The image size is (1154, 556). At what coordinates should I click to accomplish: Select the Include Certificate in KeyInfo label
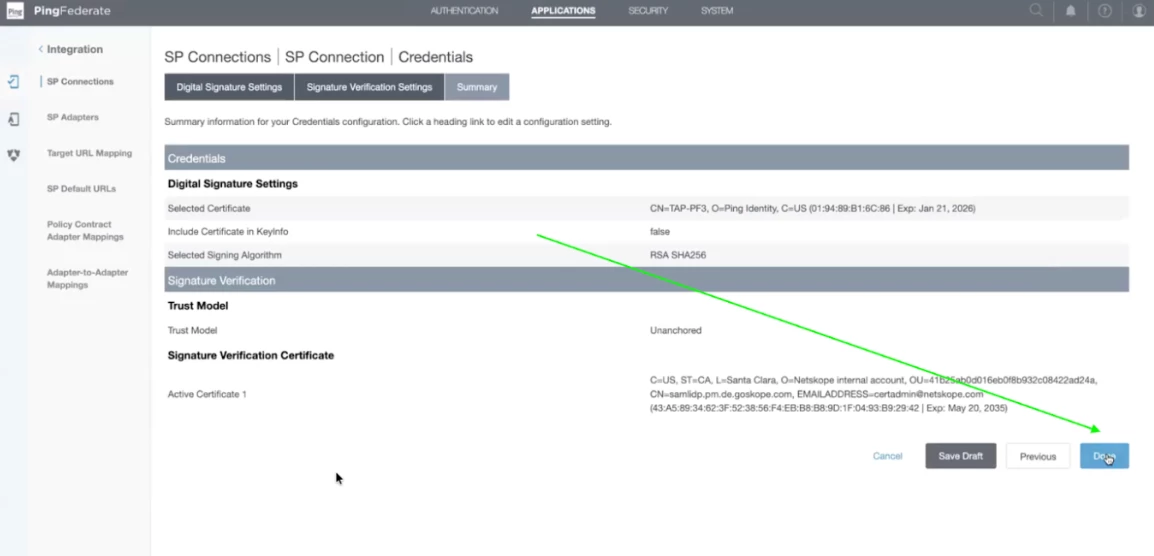pyautogui.click(x=227, y=231)
